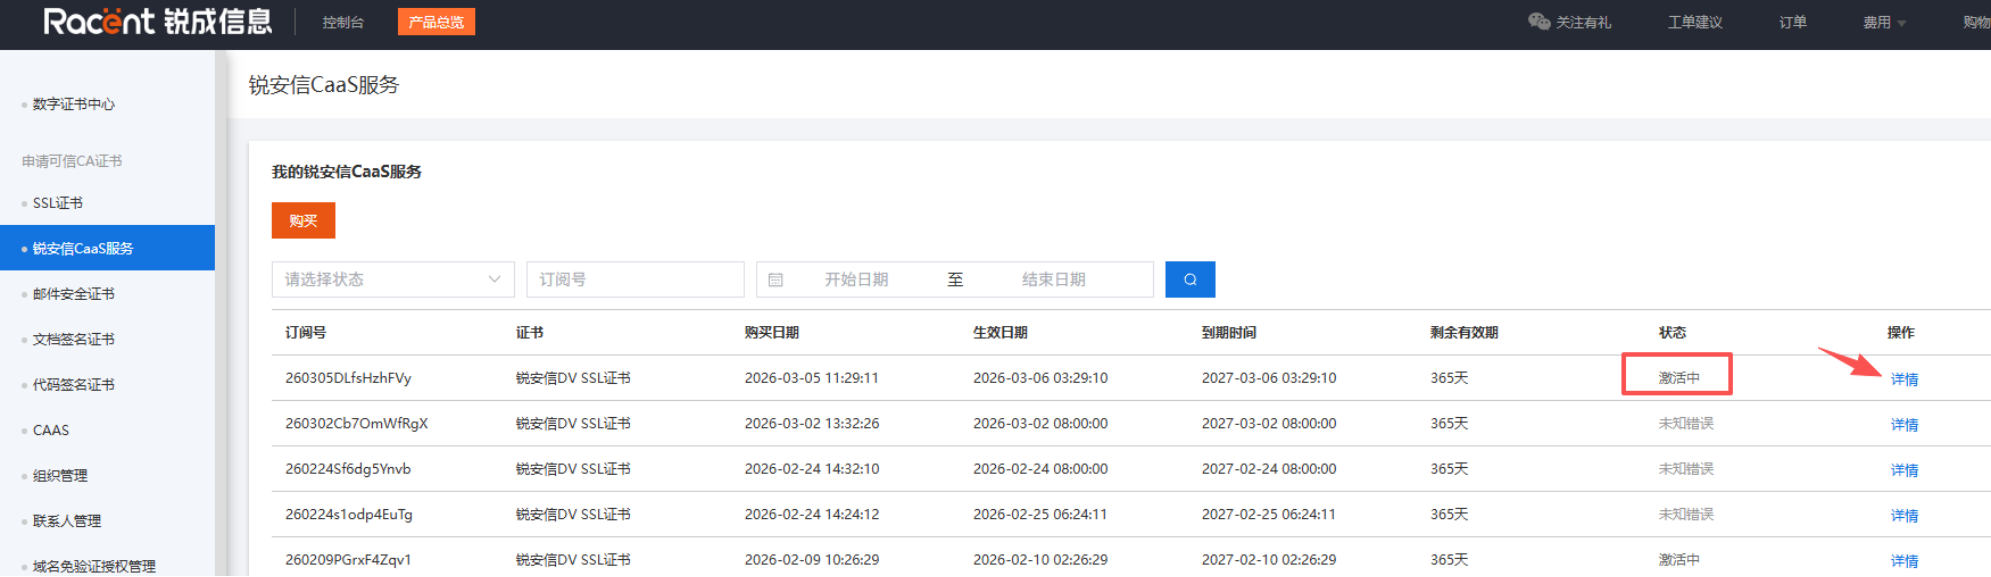Click the 开始日期 date field

(856, 280)
